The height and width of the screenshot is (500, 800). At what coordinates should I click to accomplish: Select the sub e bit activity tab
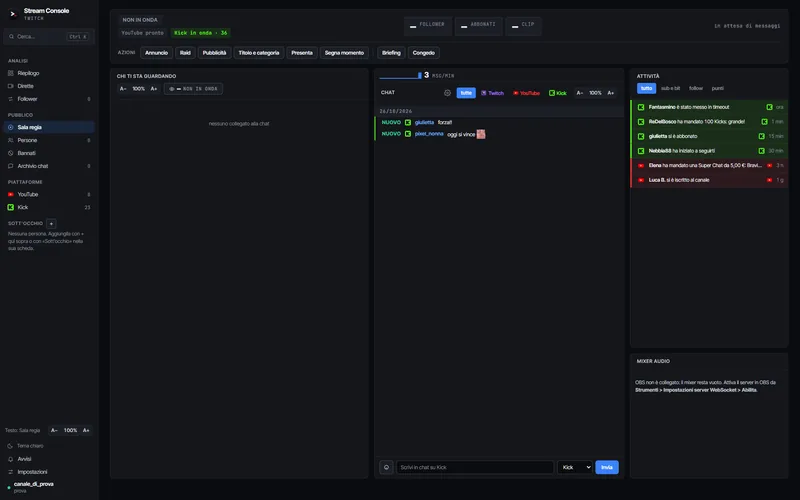(x=670, y=89)
